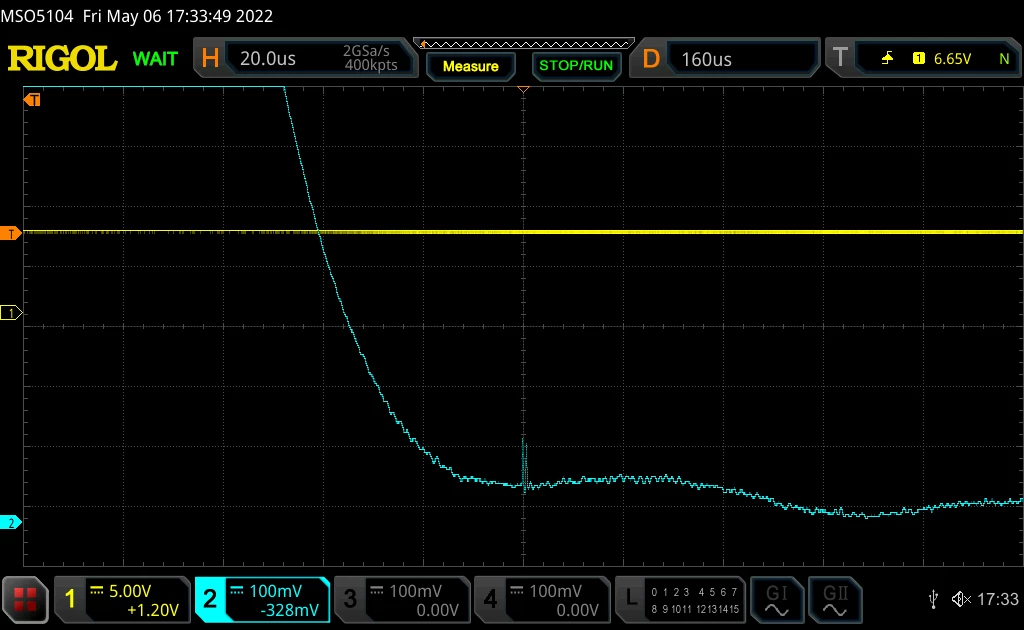
Task: Select channel 1 ground level marker
Action: pos(11,313)
